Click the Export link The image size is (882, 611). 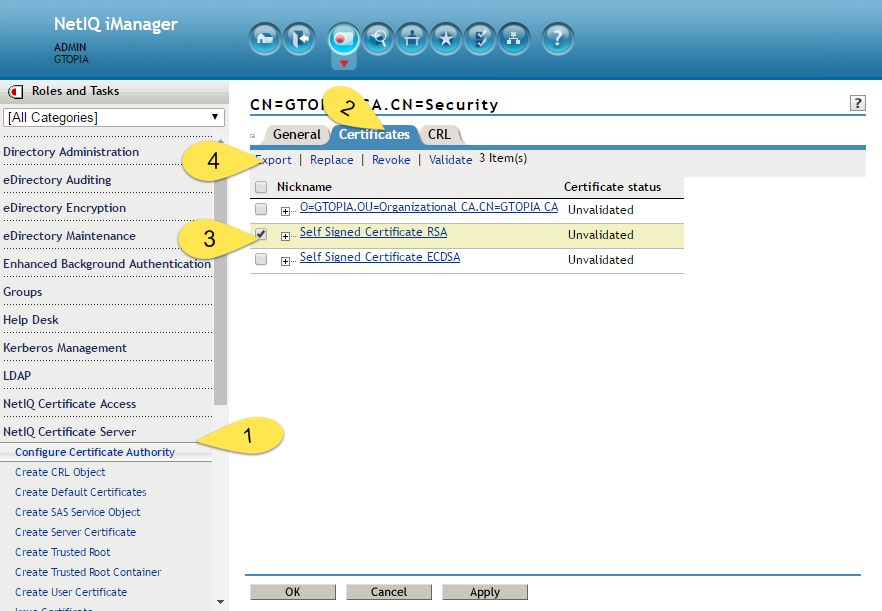point(272,159)
